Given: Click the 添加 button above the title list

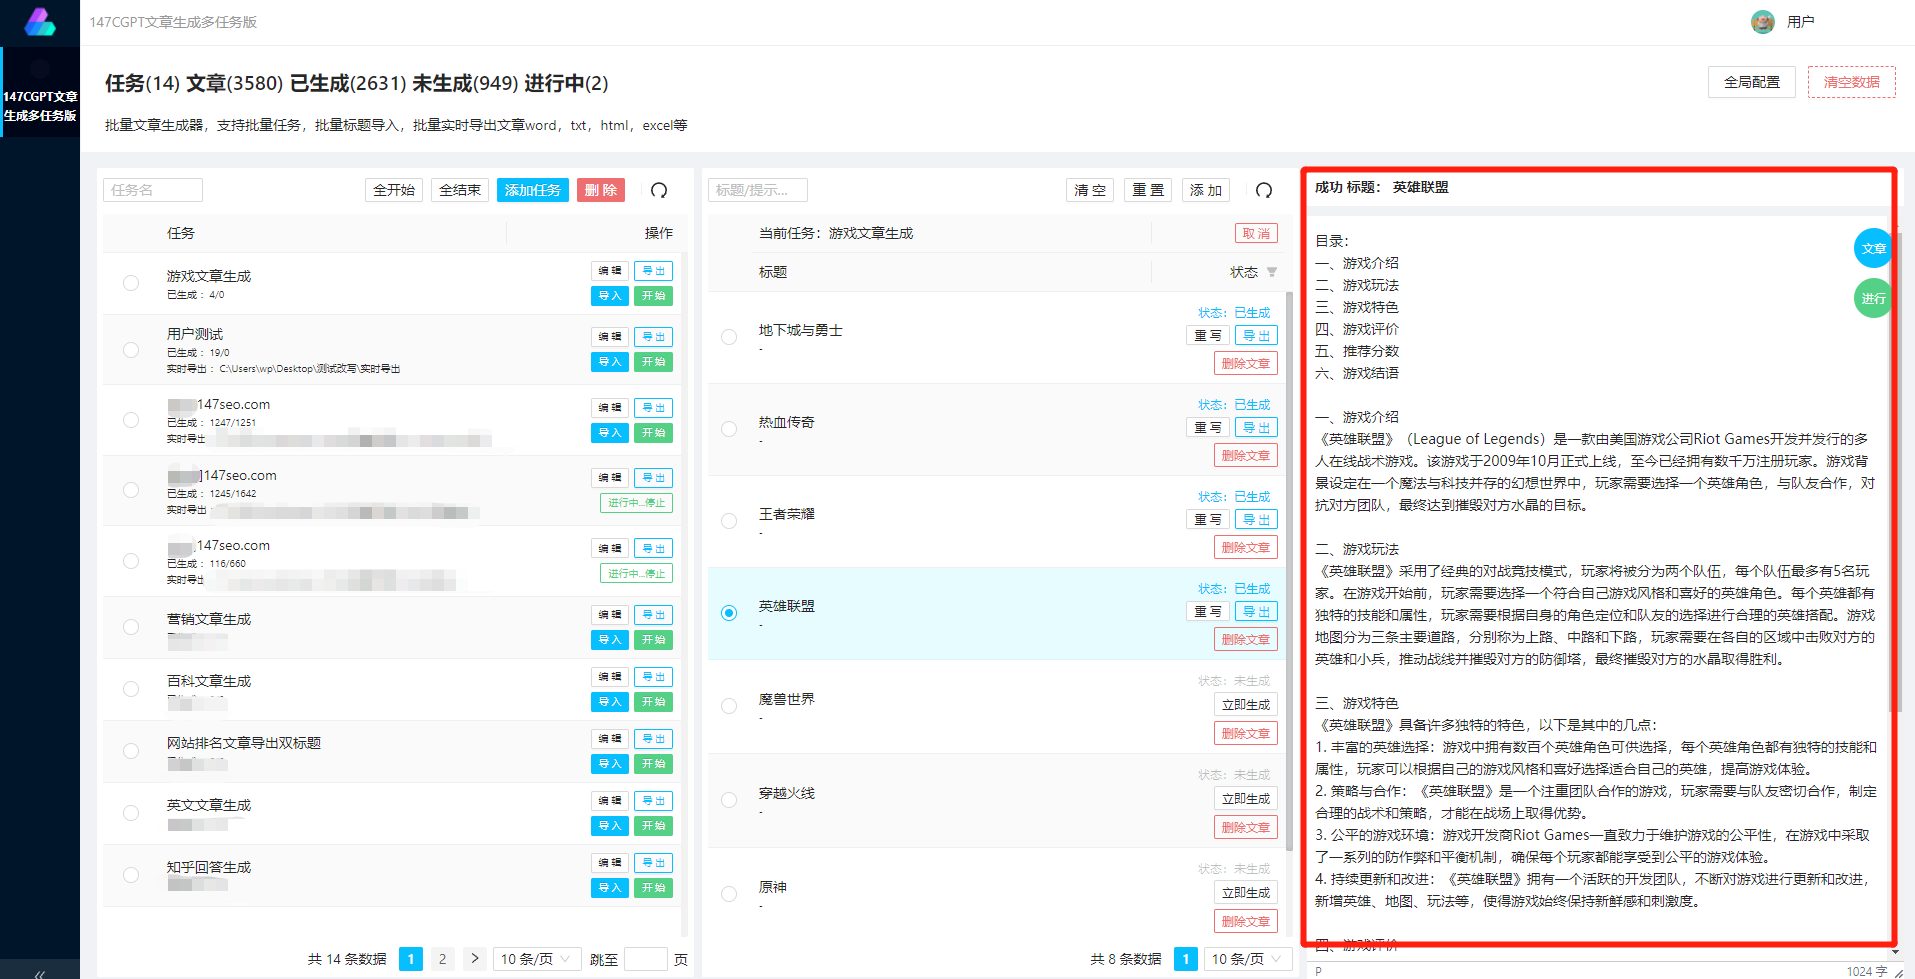Looking at the screenshot, I should coord(1206,190).
